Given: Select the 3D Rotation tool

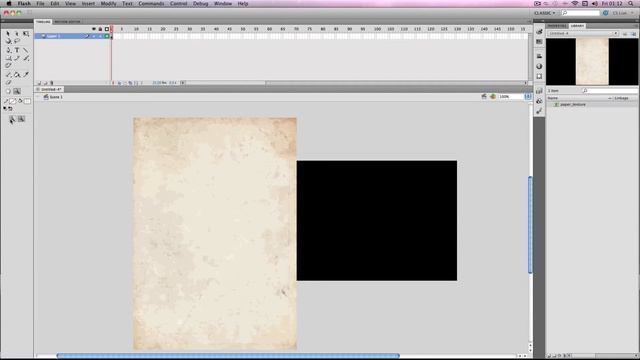Looking at the screenshot, I should click(8, 41).
